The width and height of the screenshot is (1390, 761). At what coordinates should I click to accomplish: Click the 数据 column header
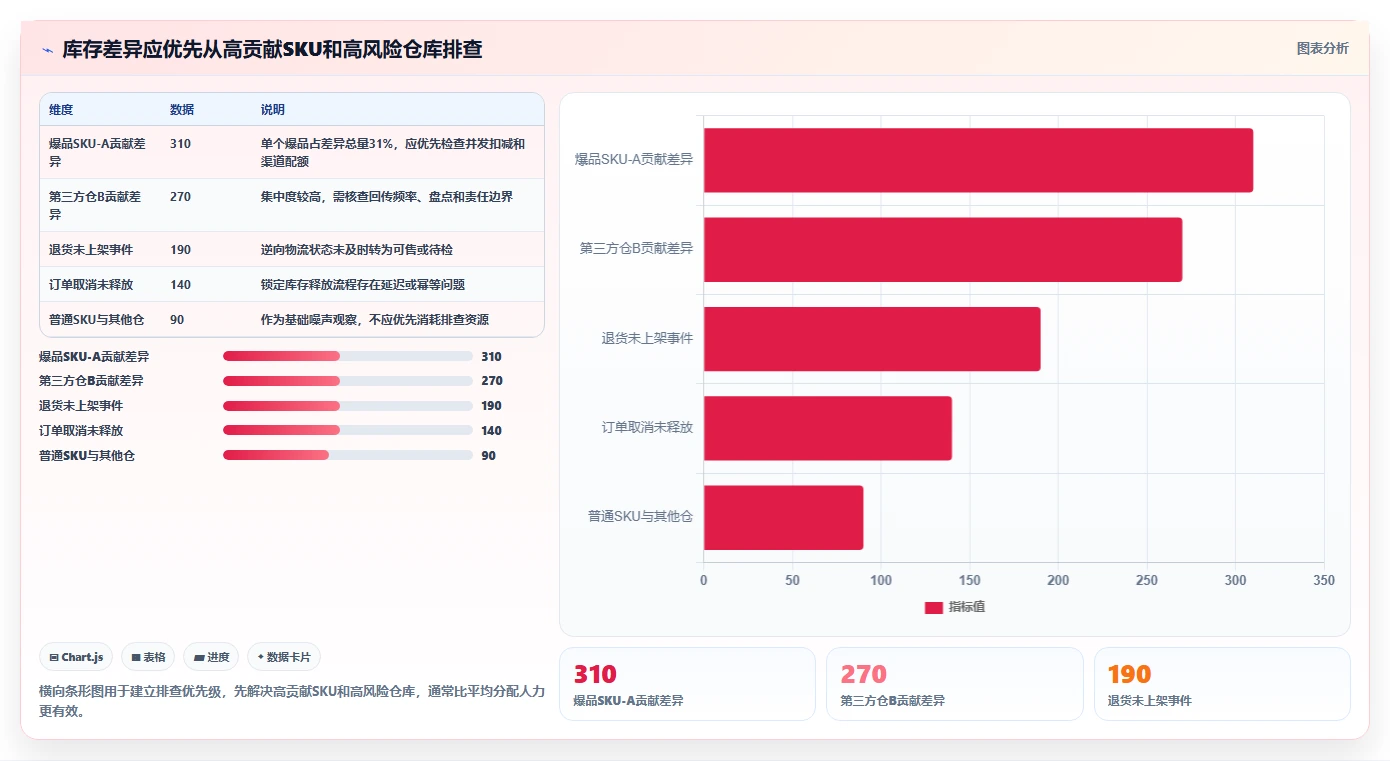coord(182,110)
